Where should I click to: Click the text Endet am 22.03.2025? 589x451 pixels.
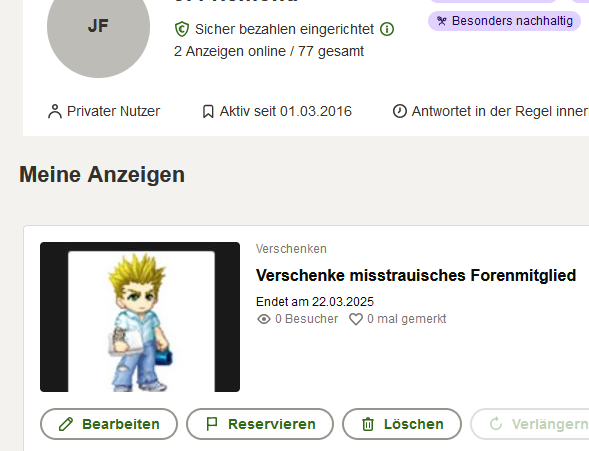pyautogui.click(x=315, y=302)
